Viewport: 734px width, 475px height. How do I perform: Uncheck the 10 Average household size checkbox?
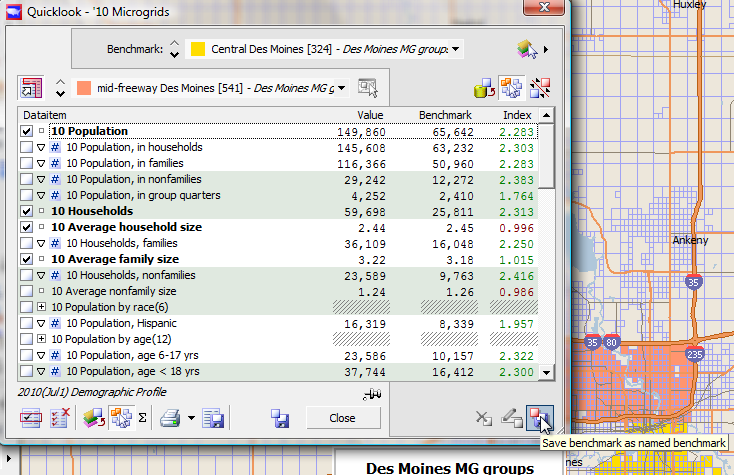pyautogui.click(x=27, y=227)
